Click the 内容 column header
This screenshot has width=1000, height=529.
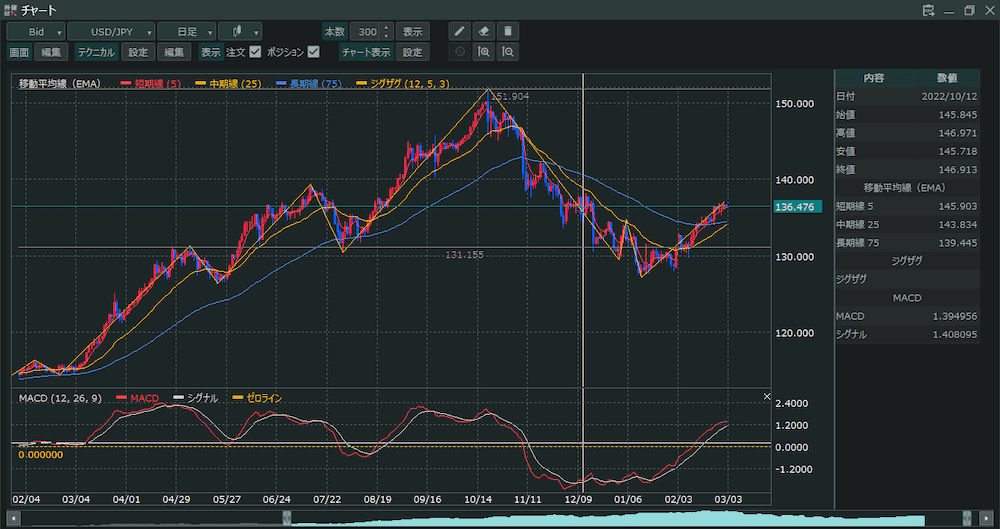click(x=873, y=78)
